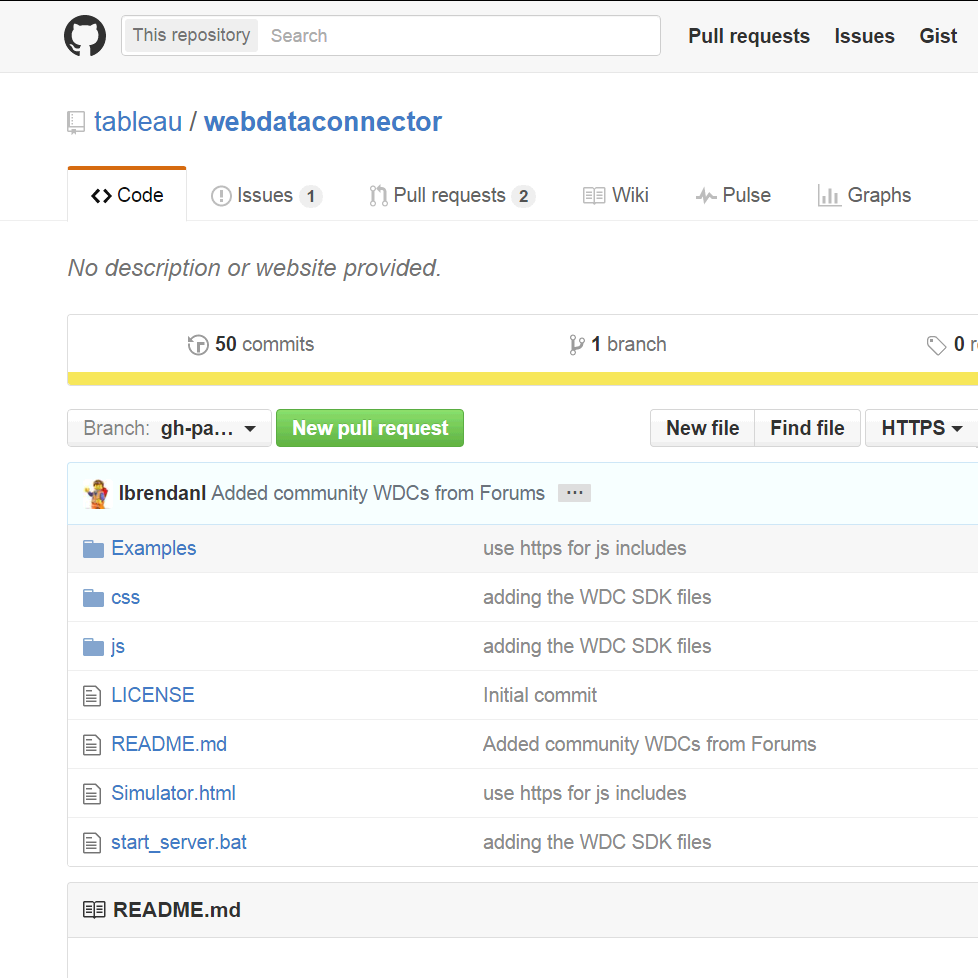The image size is (978, 978).
Task: Open the Branch gh-pages dropdown
Action: 169,428
